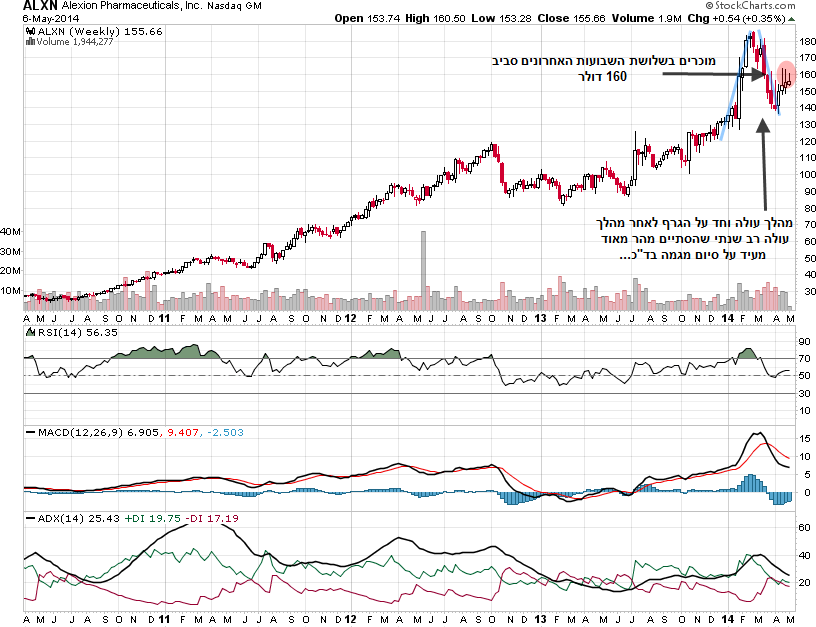Click the High 160.50 value
Image resolution: width=816 pixels, height=627 pixels.
click(x=435, y=18)
